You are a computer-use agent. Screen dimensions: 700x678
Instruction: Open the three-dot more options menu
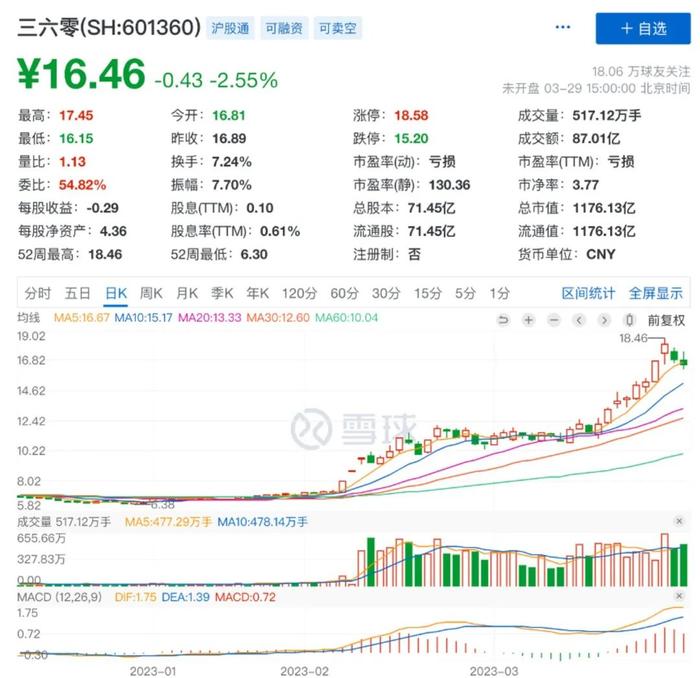click(x=562, y=28)
